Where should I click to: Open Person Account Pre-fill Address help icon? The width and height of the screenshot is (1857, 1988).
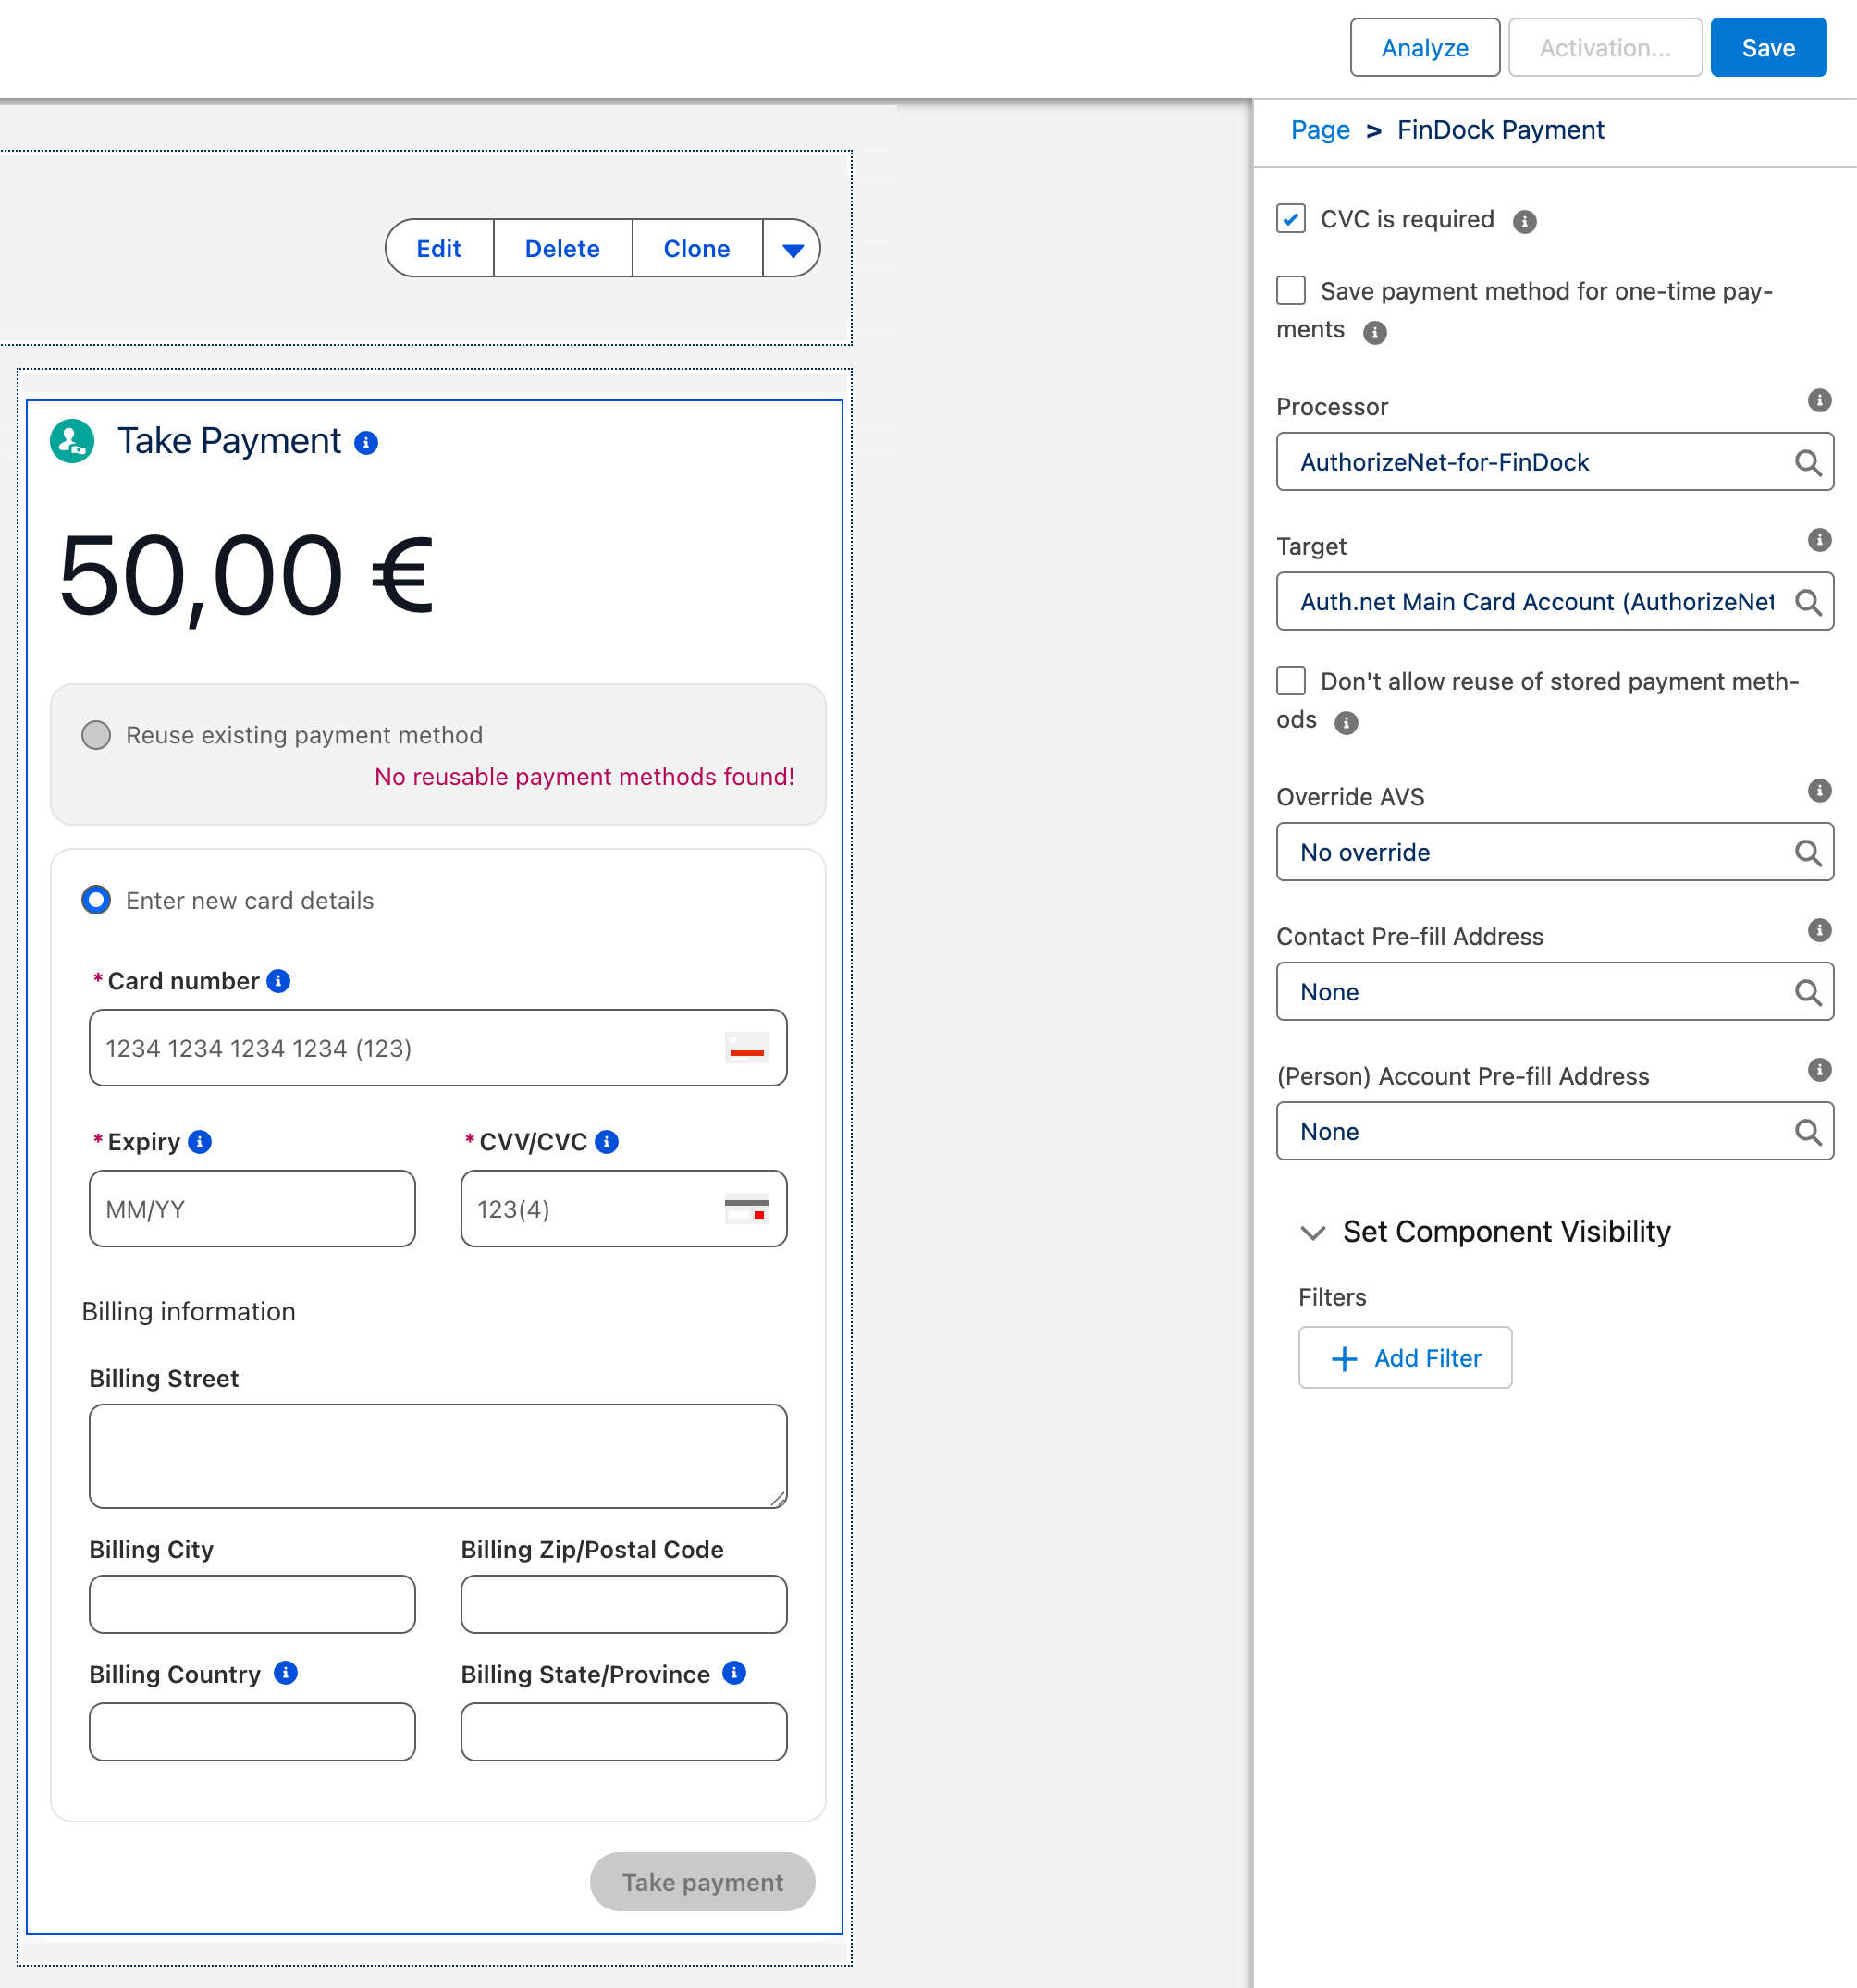pos(1819,1071)
